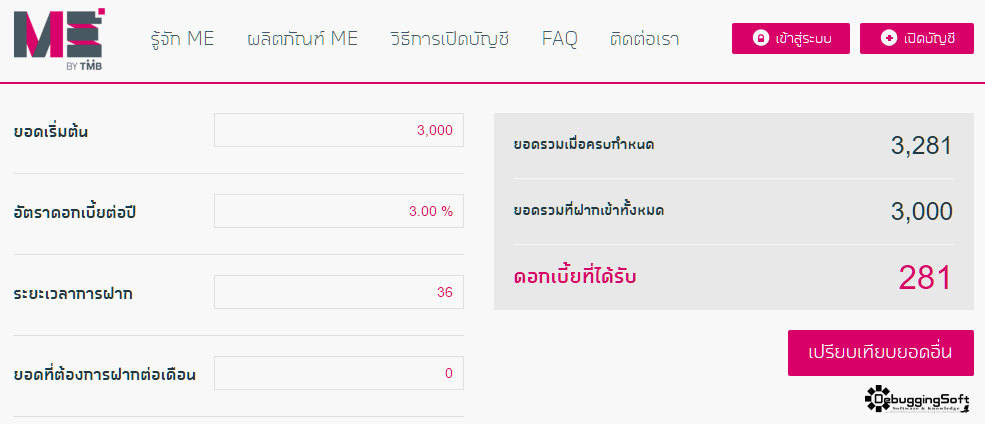Select the monthly deposit field showing 0
This screenshot has height=424, width=985.
[x=339, y=373]
